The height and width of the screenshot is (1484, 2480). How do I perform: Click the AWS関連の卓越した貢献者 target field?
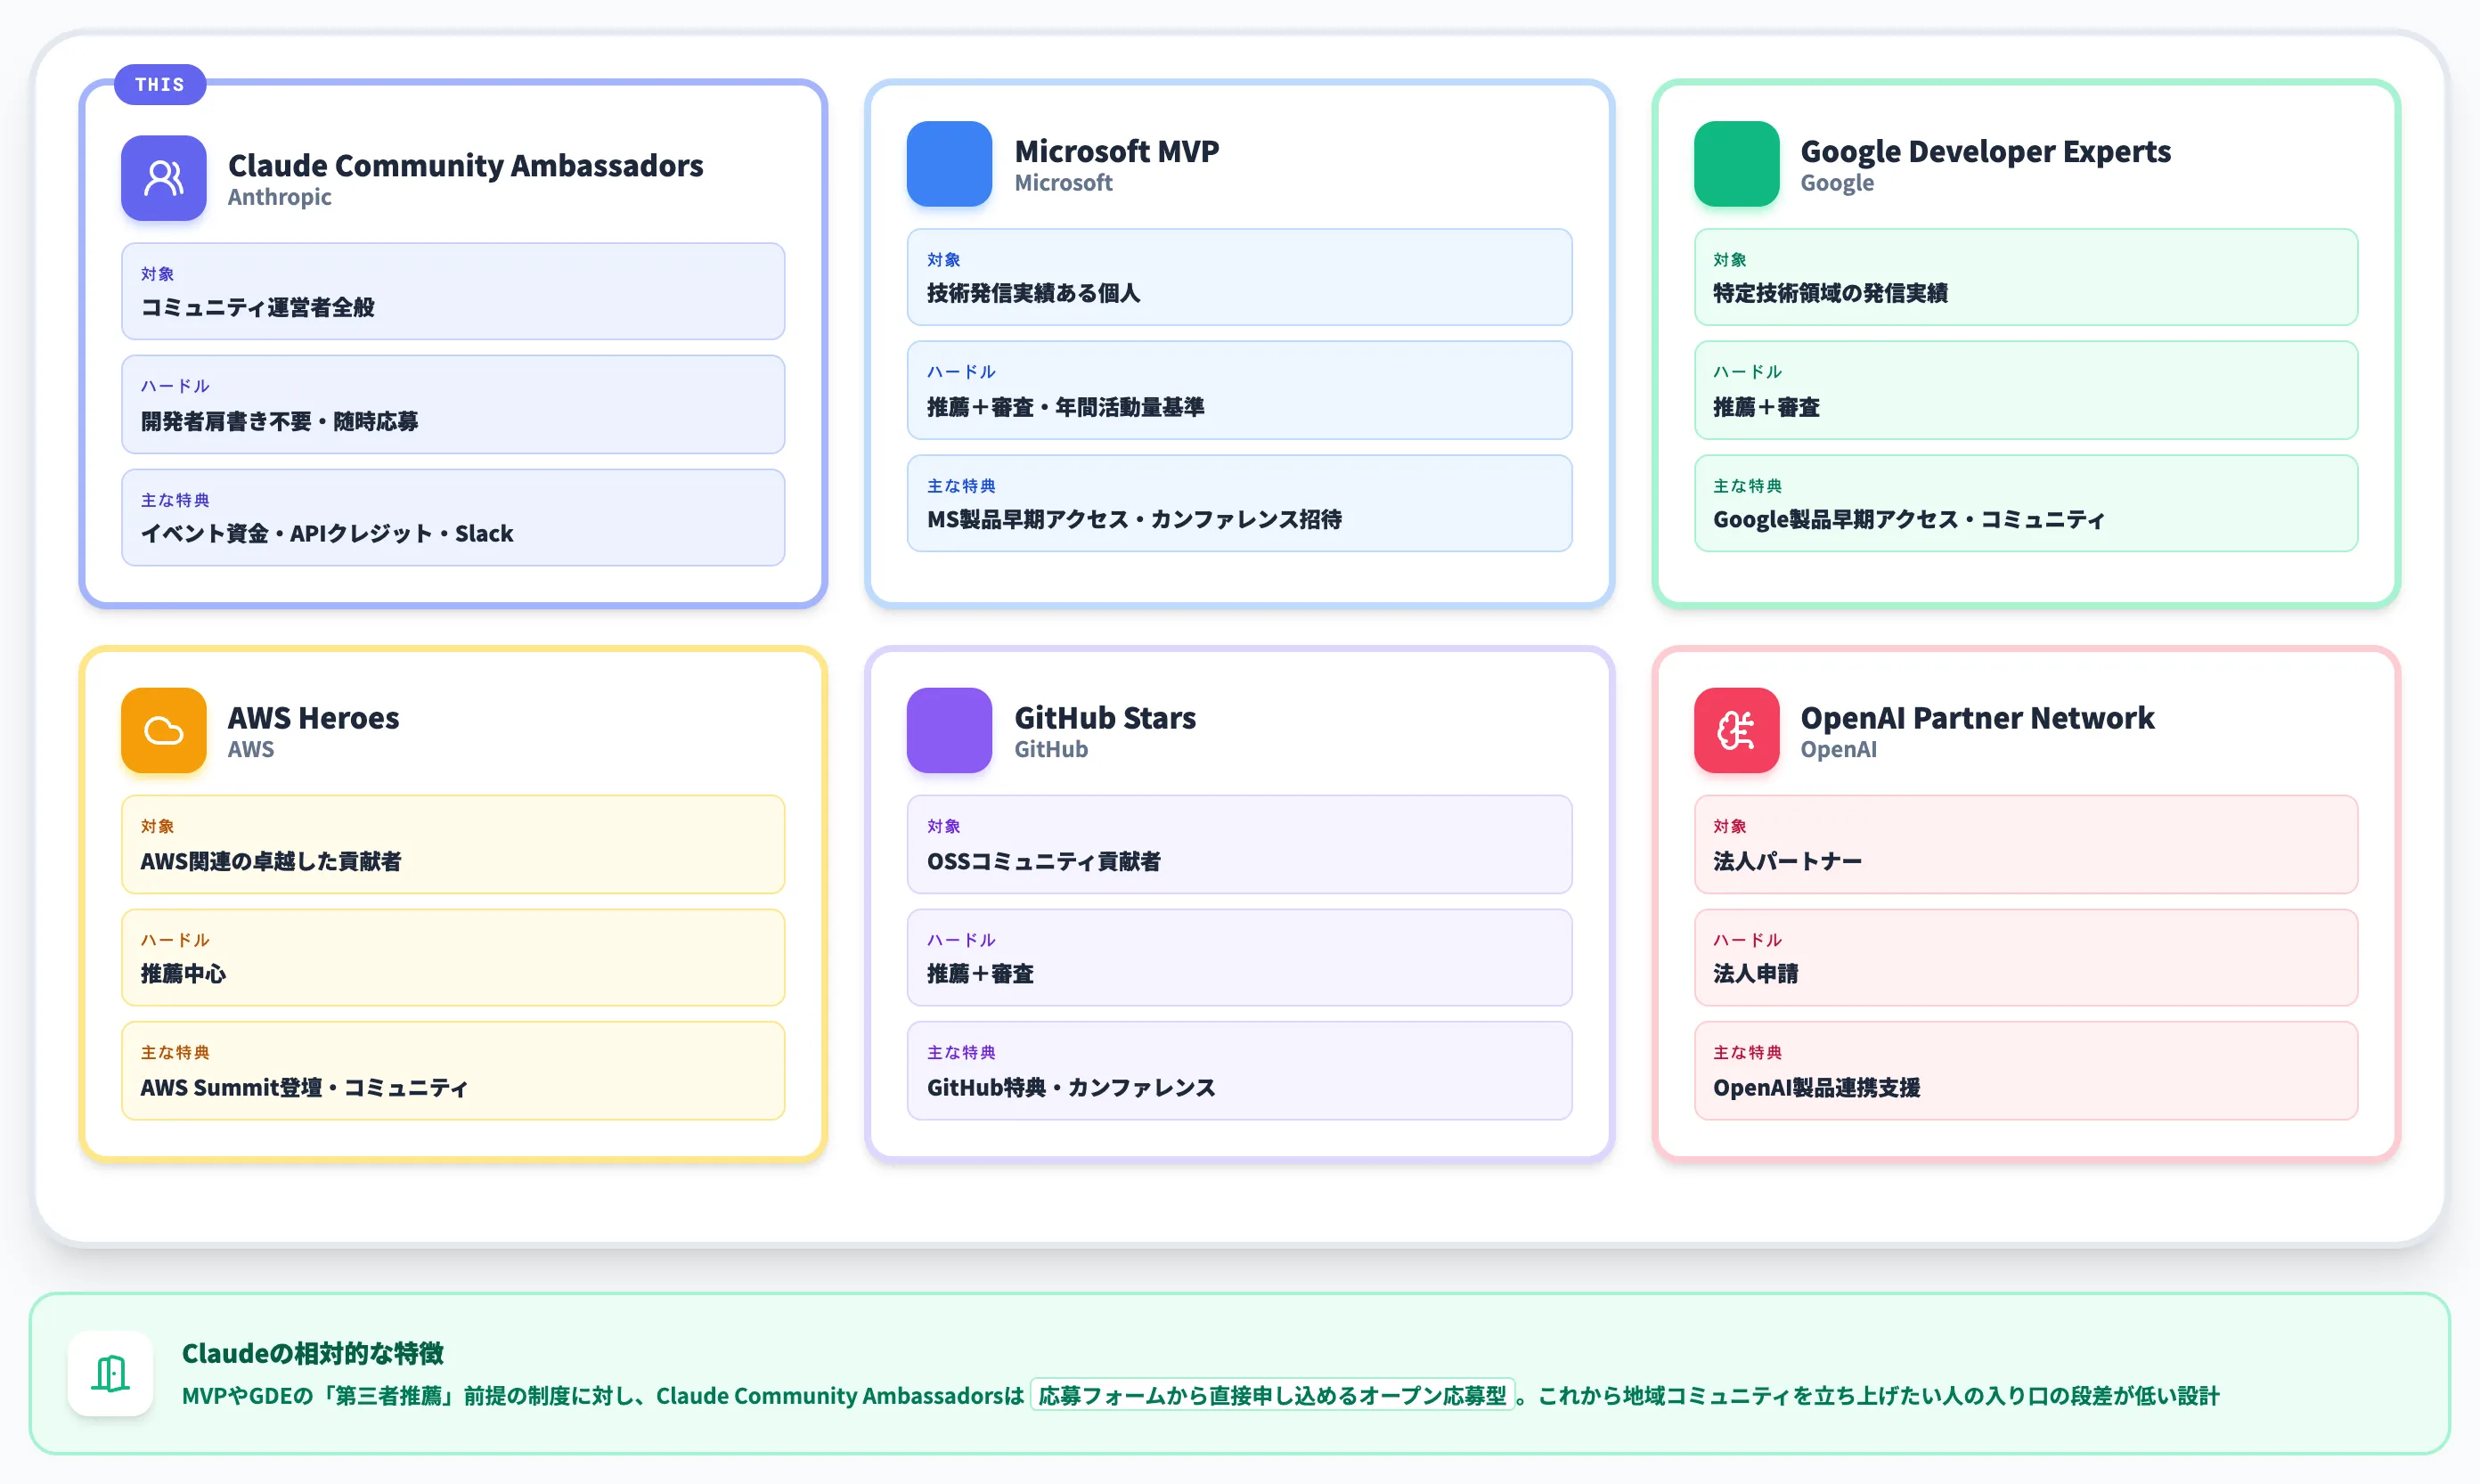tap(453, 844)
